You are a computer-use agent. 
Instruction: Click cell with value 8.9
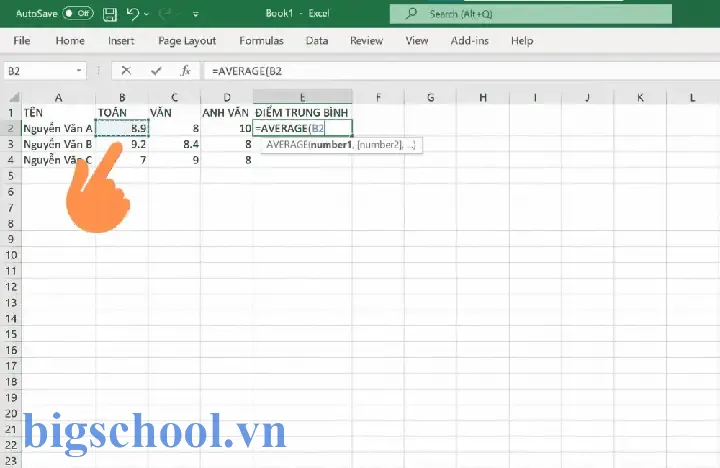(x=122, y=129)
